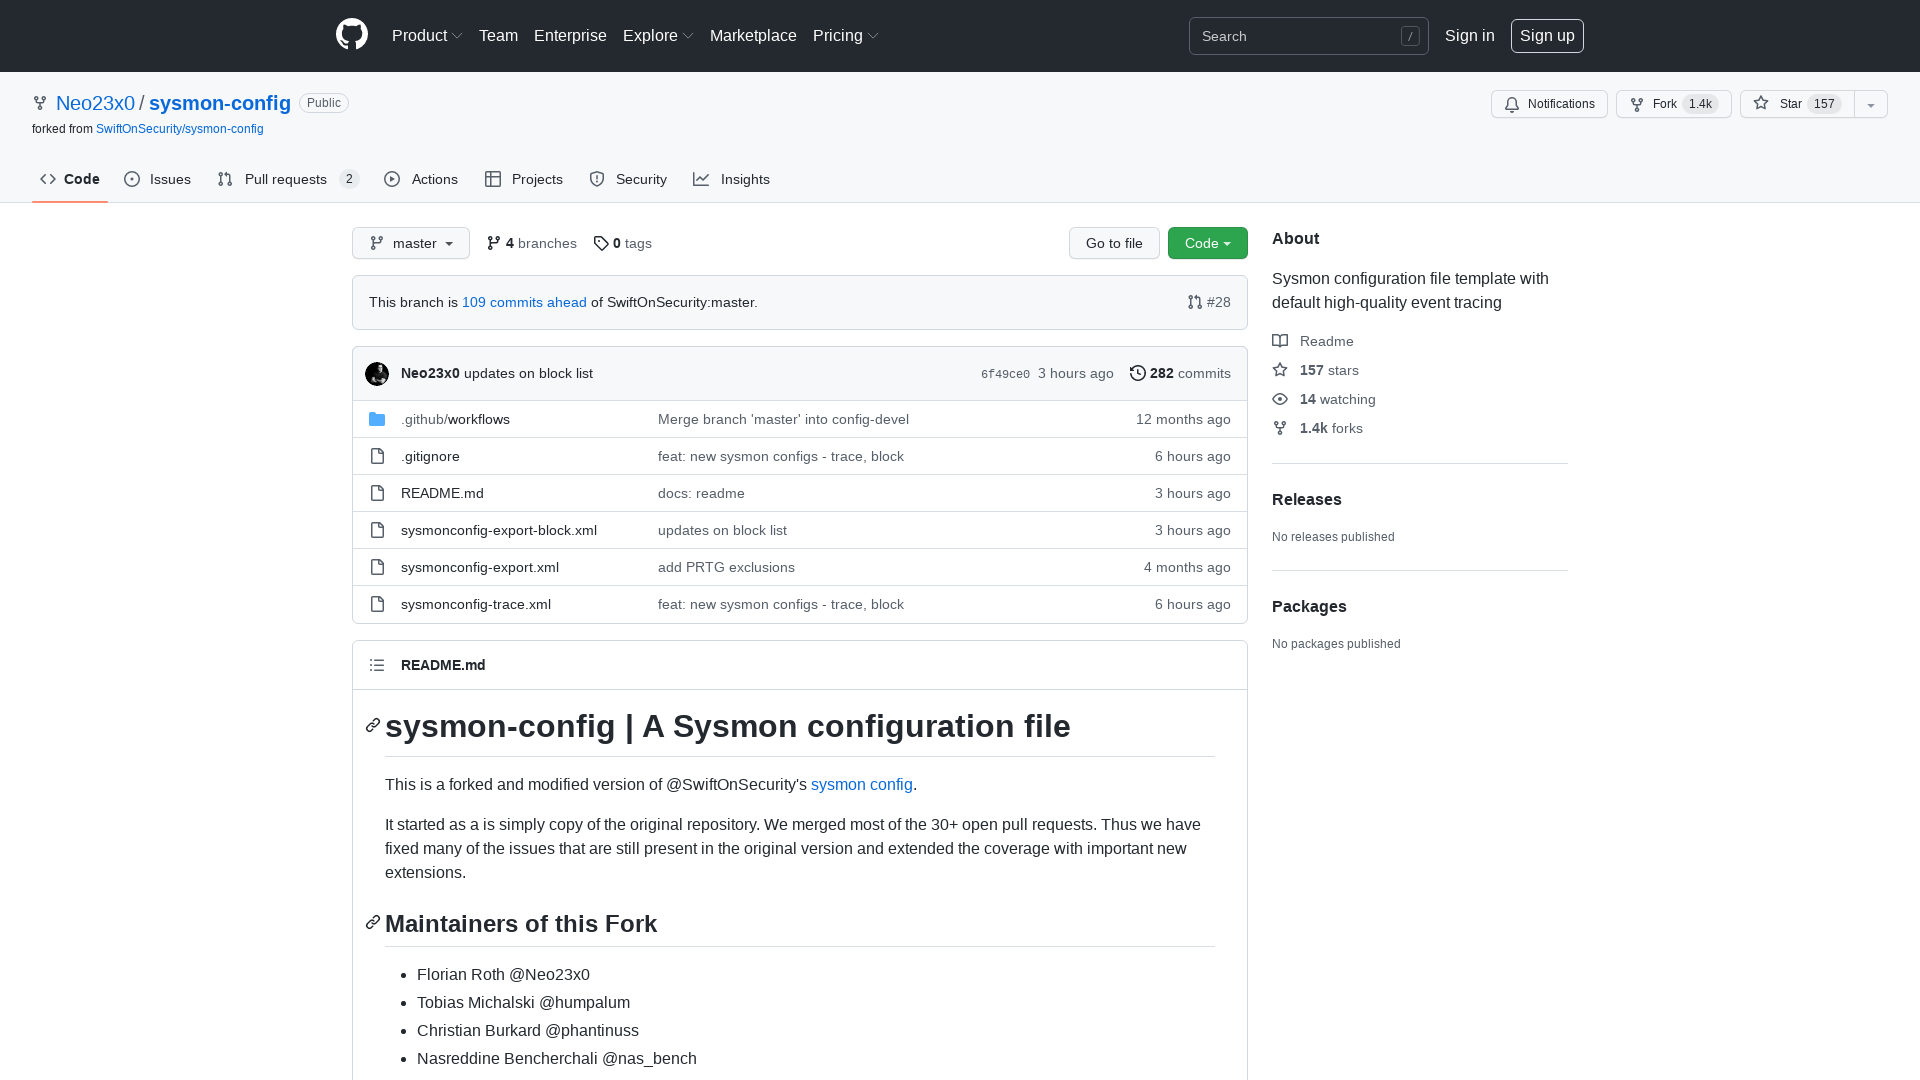This screenshot has width=1920, height=1080.
Task: Click the eye icon showing 14 watching
Action: point(1280,399)
